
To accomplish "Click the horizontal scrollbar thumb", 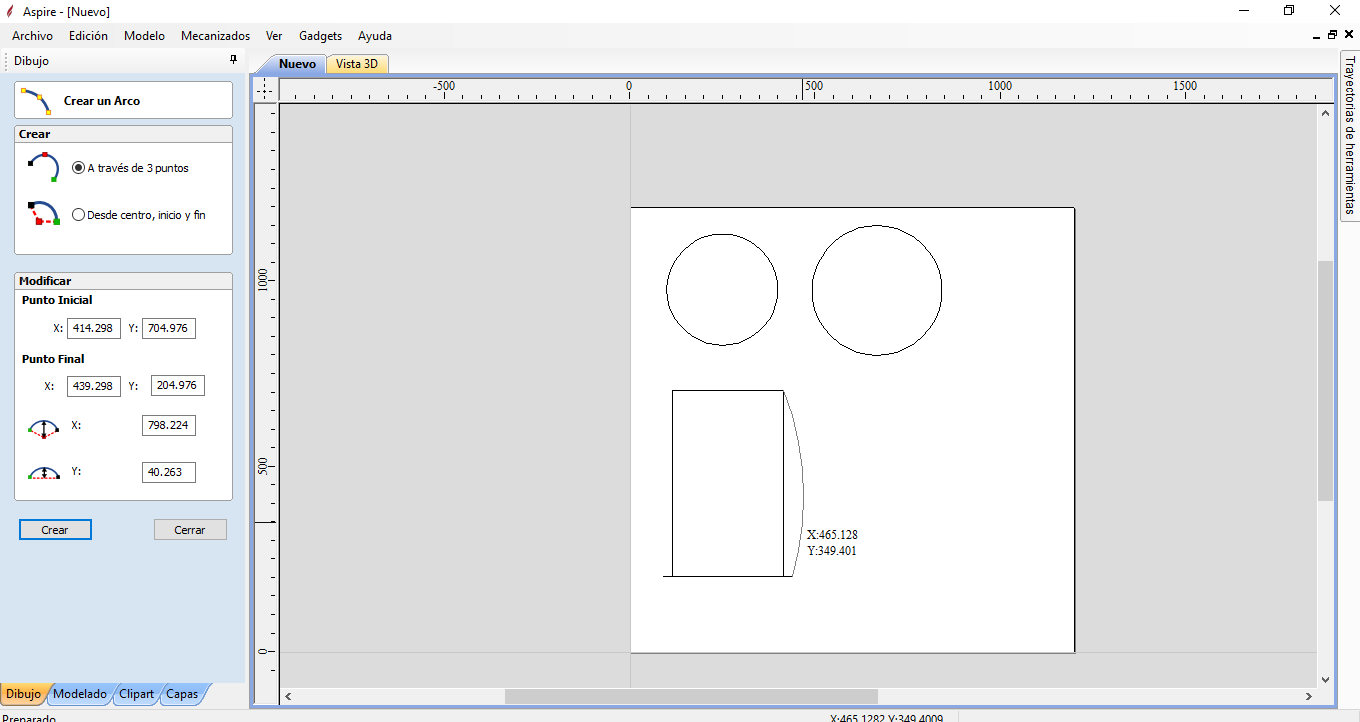I will (x=691, y=696).
